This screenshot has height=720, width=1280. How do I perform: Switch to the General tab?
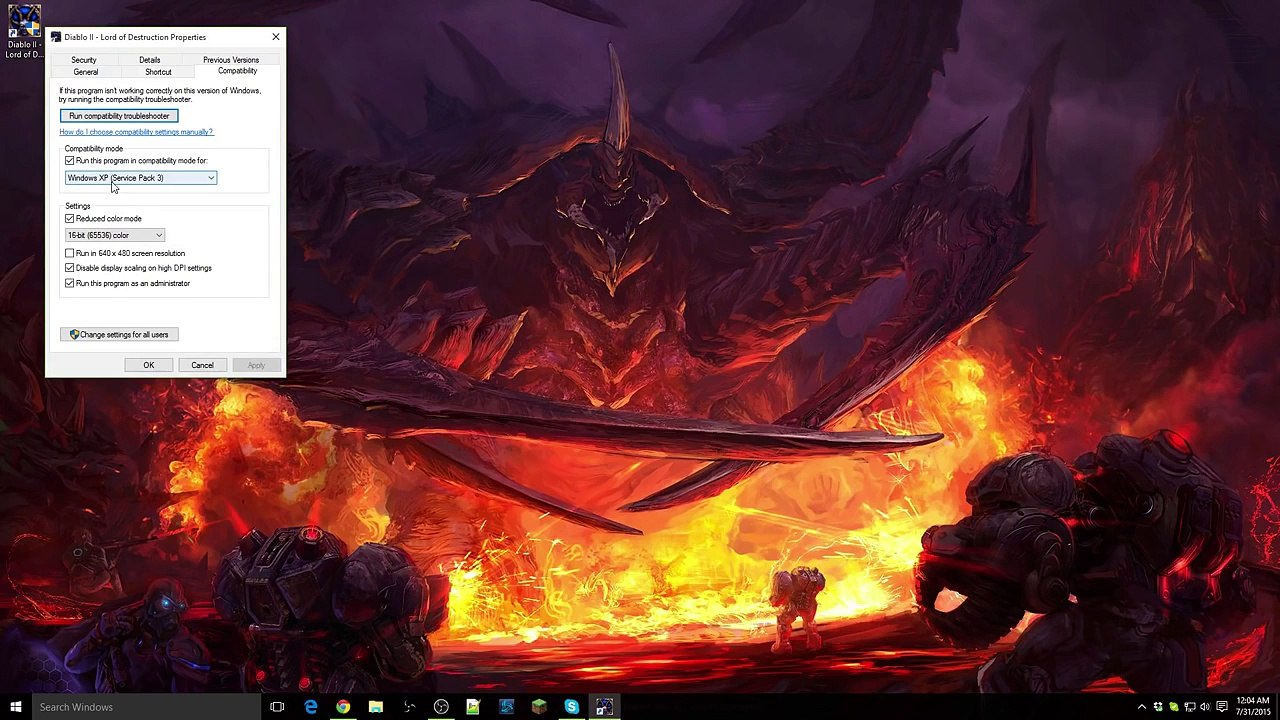click(x=86, y=72)
